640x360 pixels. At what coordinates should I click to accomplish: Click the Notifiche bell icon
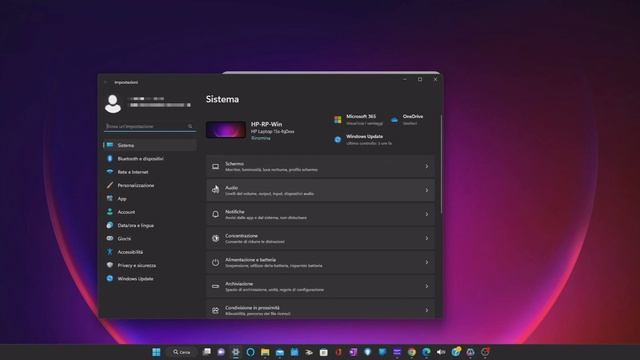tap(216, 214)
